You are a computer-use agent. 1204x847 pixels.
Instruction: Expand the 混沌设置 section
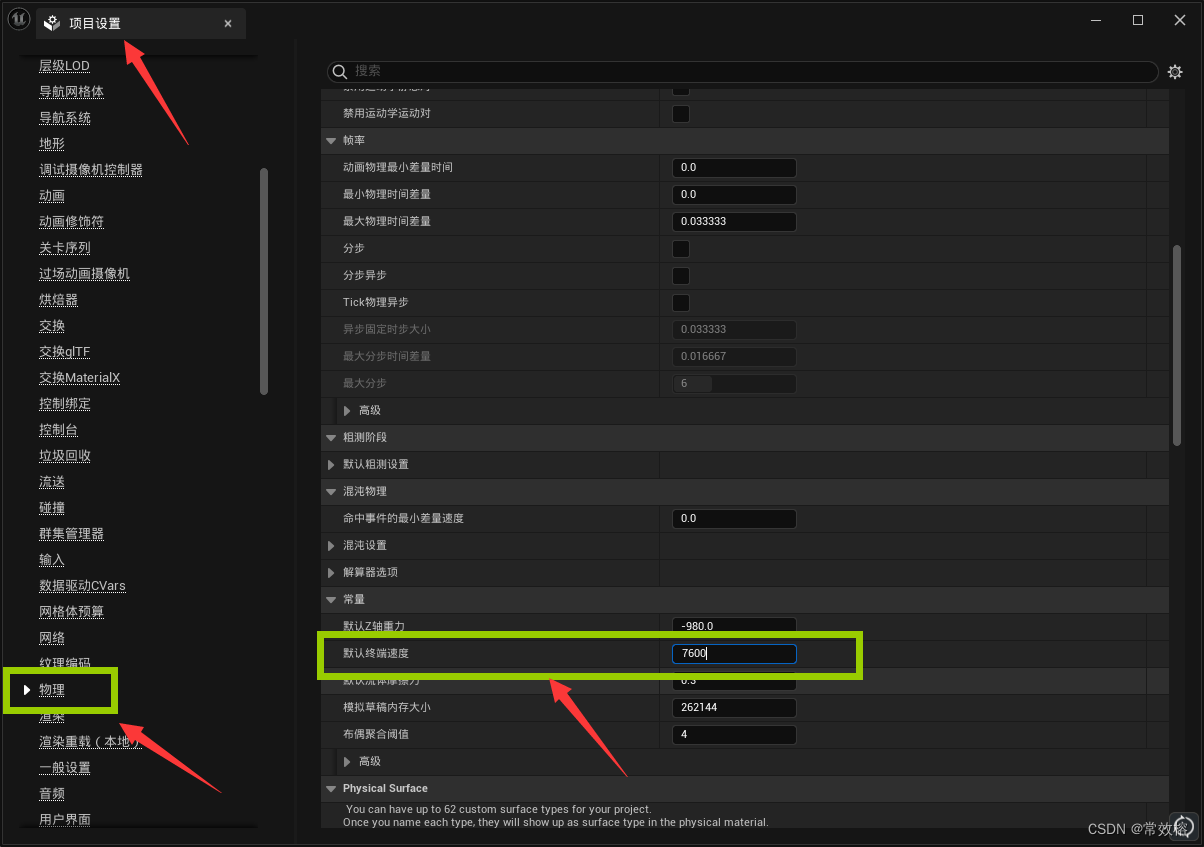point(331,545)
